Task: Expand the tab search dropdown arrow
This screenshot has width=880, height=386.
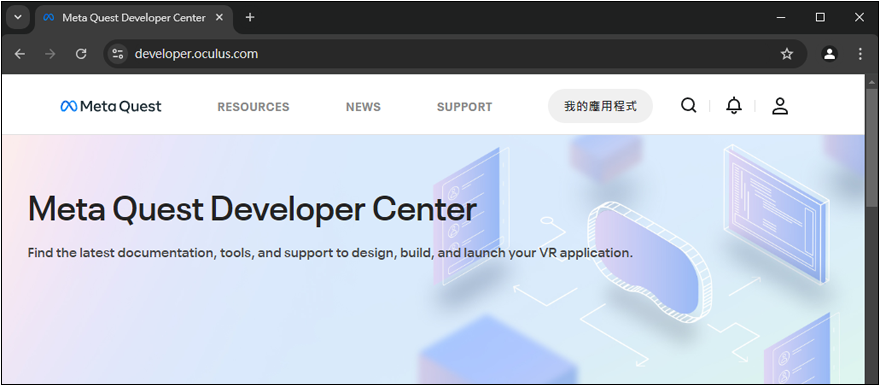Action: point(17,17)
